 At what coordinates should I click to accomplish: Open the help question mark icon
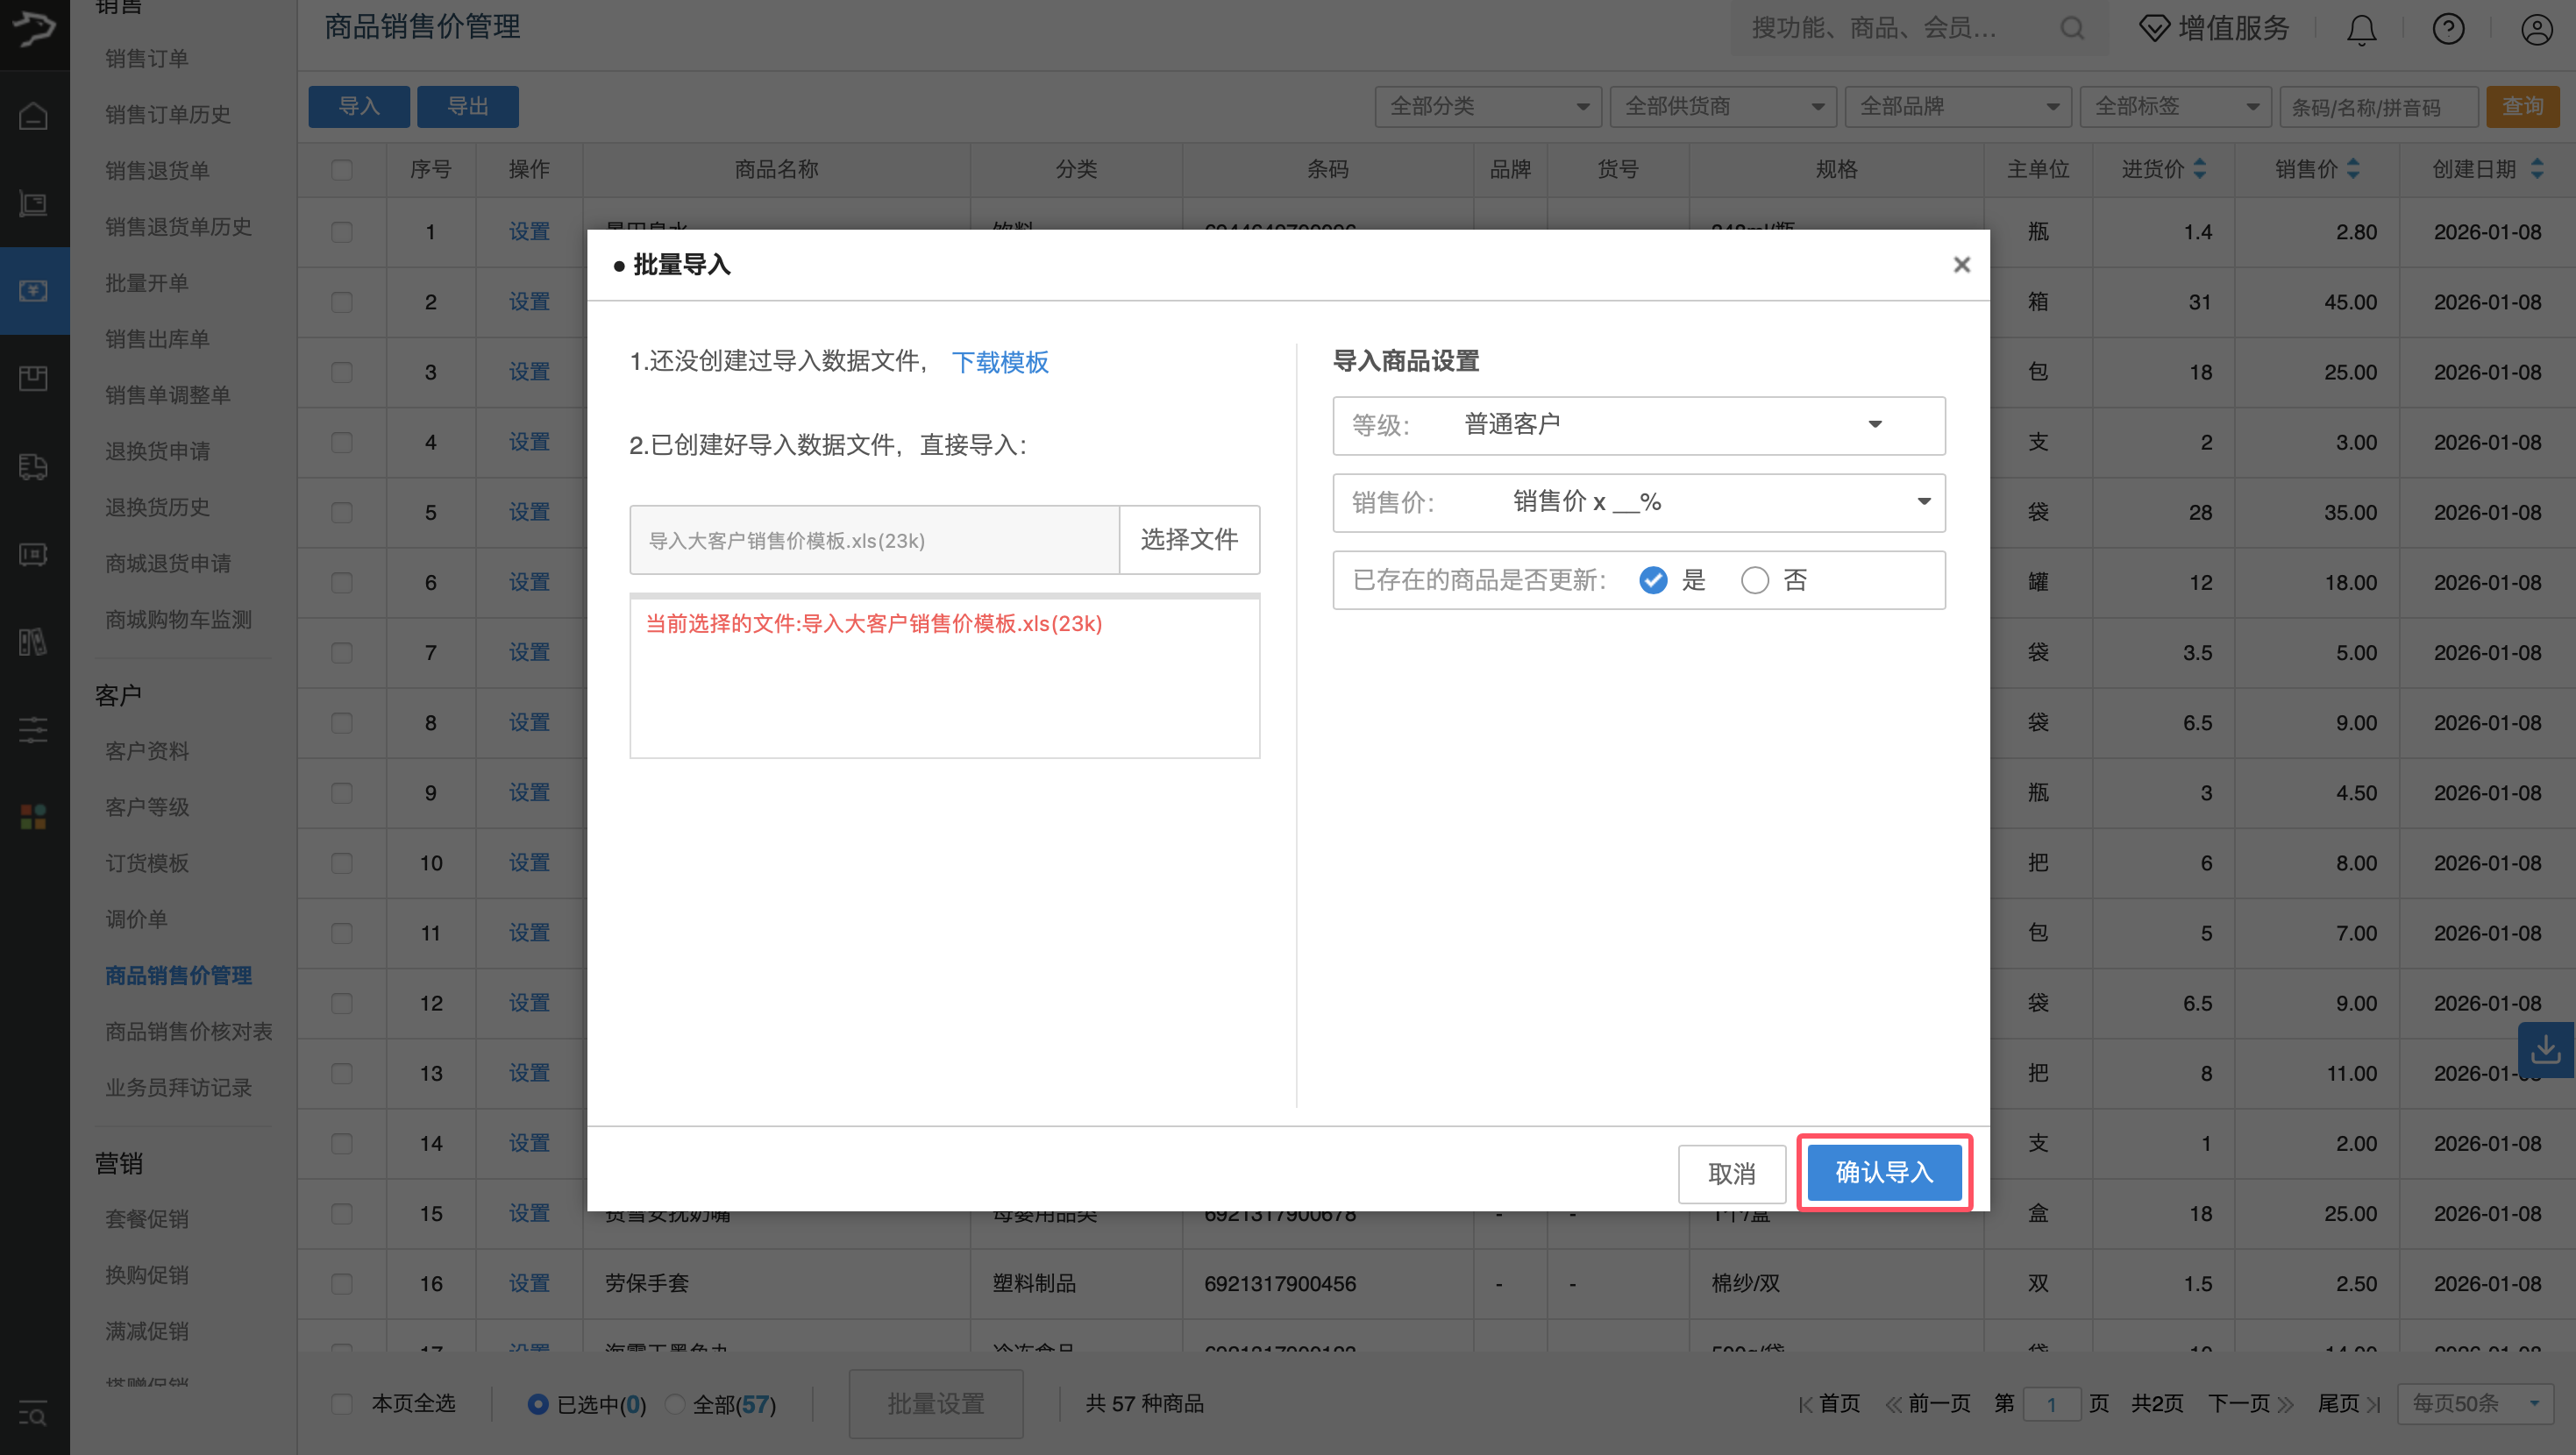[2449, 29]
